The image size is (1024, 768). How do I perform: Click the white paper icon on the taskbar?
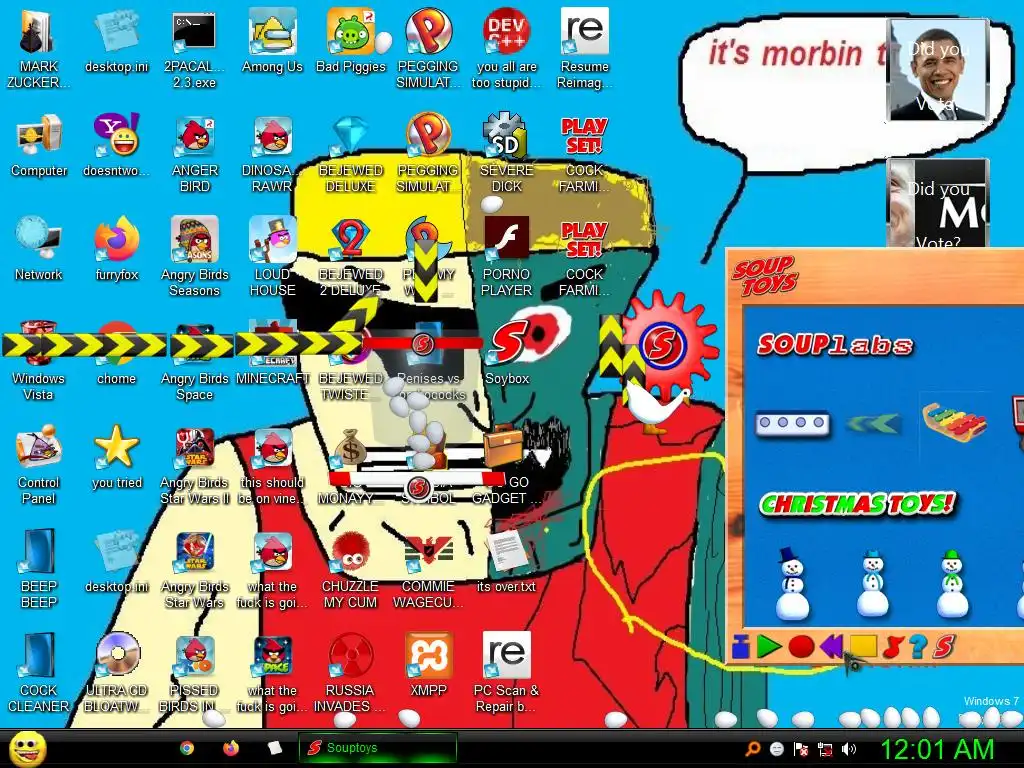click(275, 748)
